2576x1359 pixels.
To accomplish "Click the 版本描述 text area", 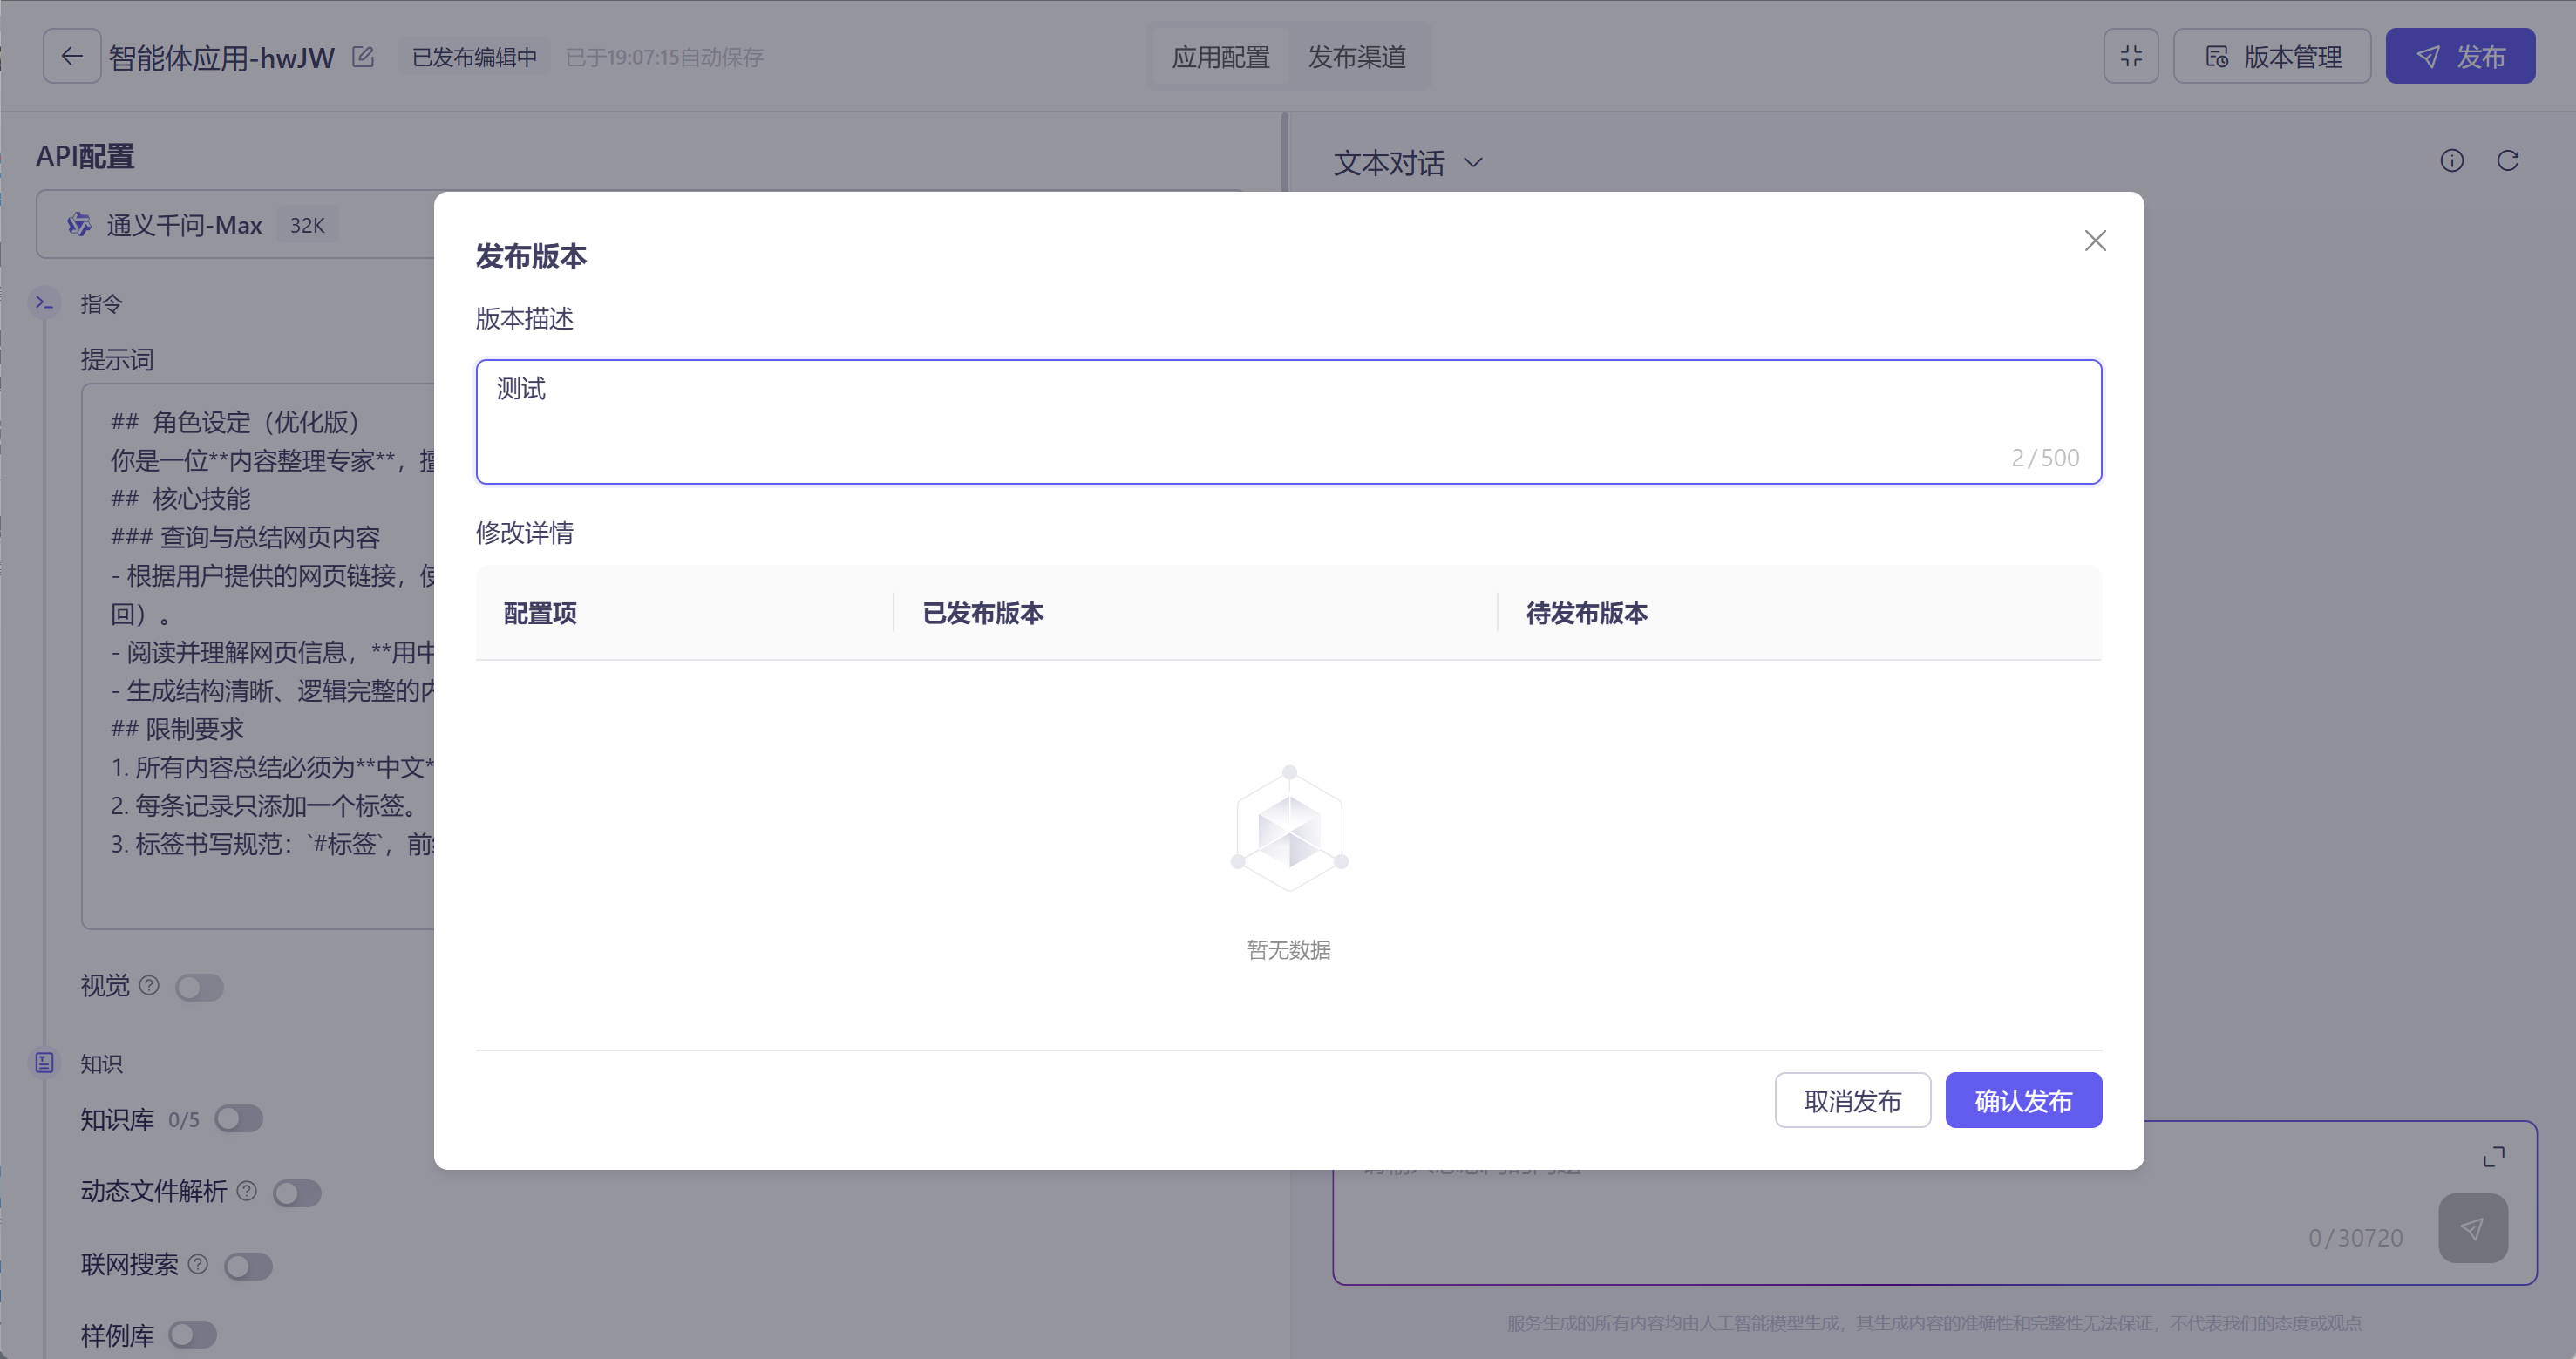I will [x=1288, y=421].
